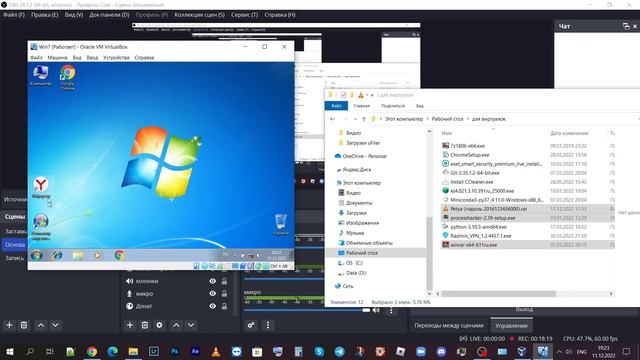Image resolution: width=640 pixels, height=360 pixels.
Task: Move the source up in Sources list
Action: click(176, 325)
